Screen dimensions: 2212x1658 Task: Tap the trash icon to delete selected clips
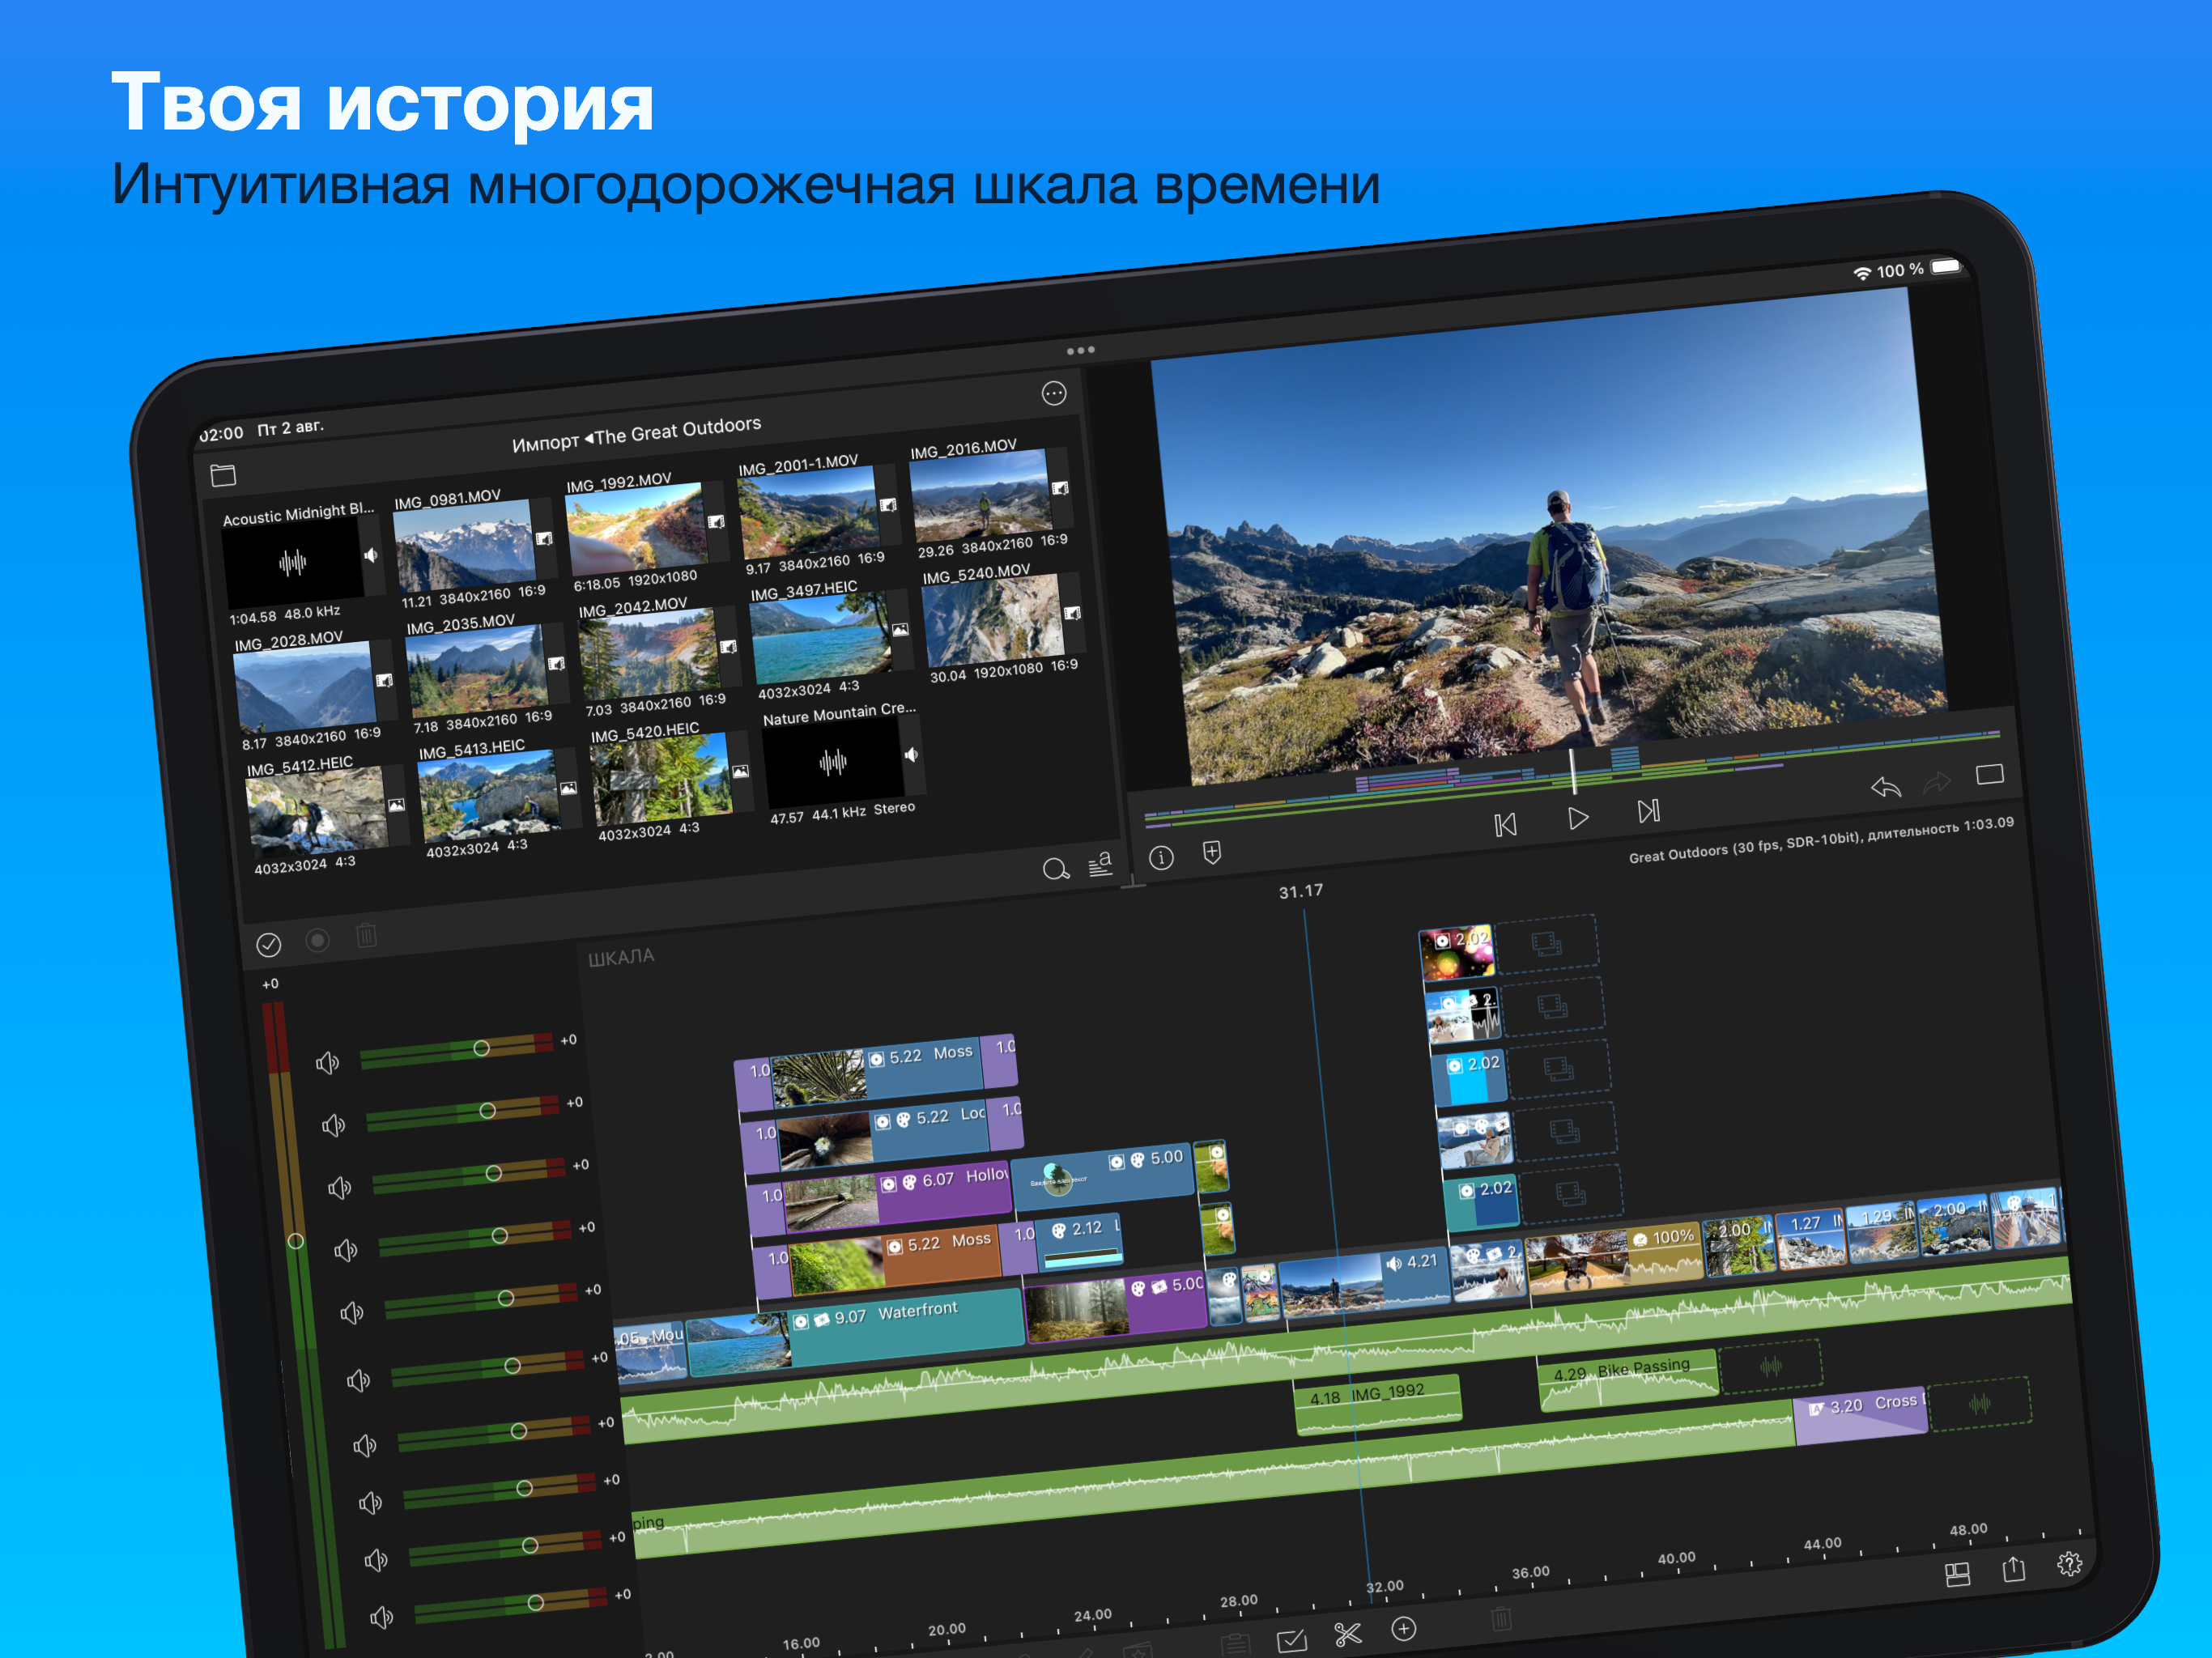[1501, 1619]
